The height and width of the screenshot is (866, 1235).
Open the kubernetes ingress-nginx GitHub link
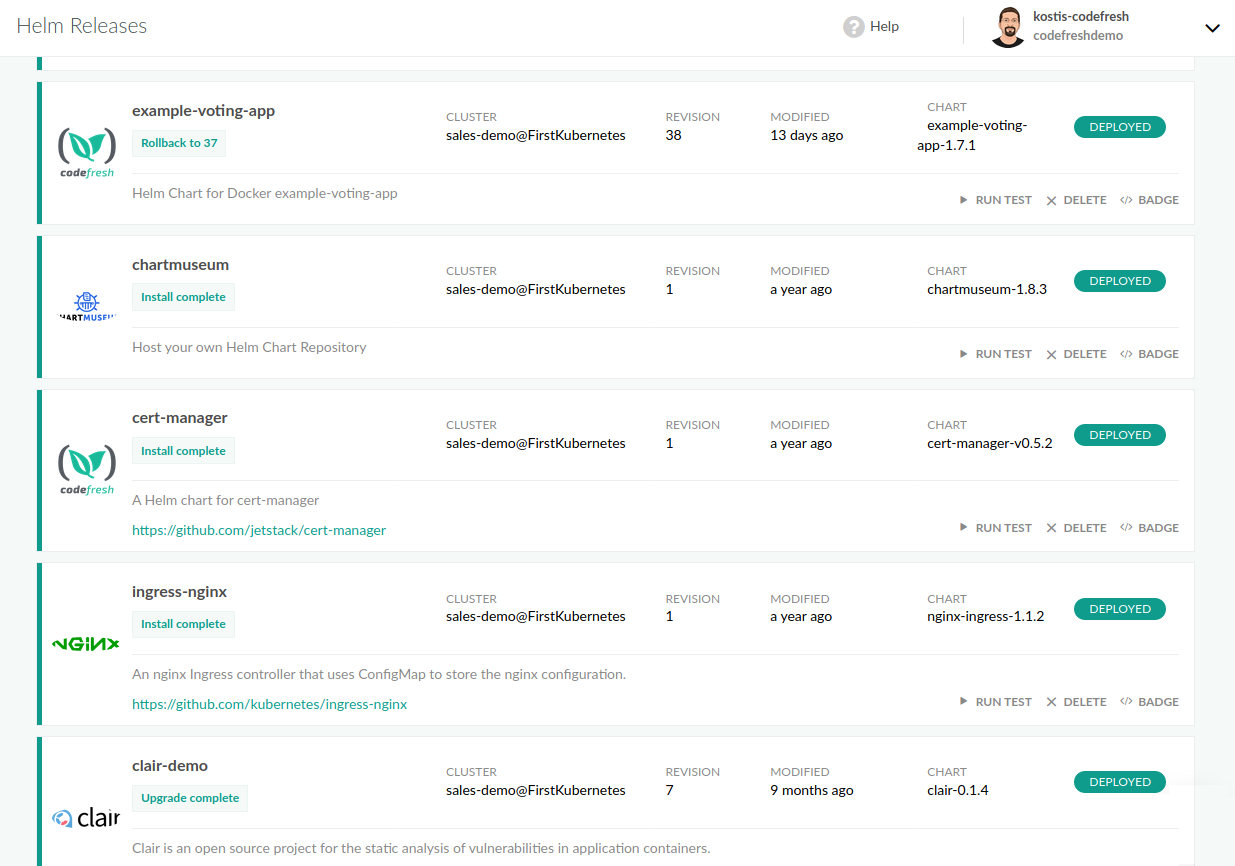coord(269,704)
